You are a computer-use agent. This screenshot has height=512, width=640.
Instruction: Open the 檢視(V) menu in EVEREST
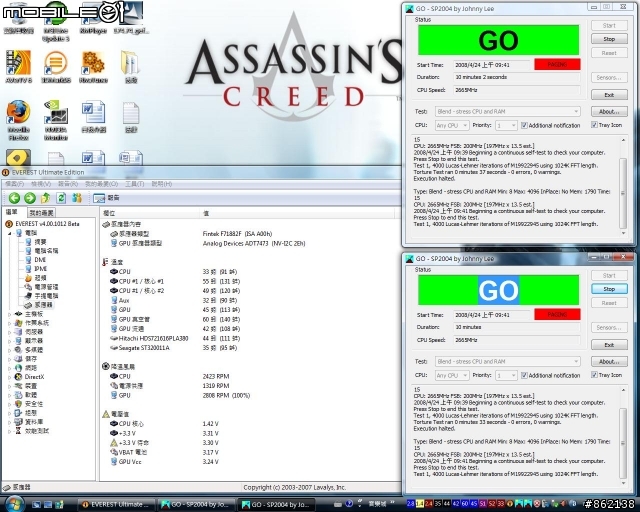[41, 184]
